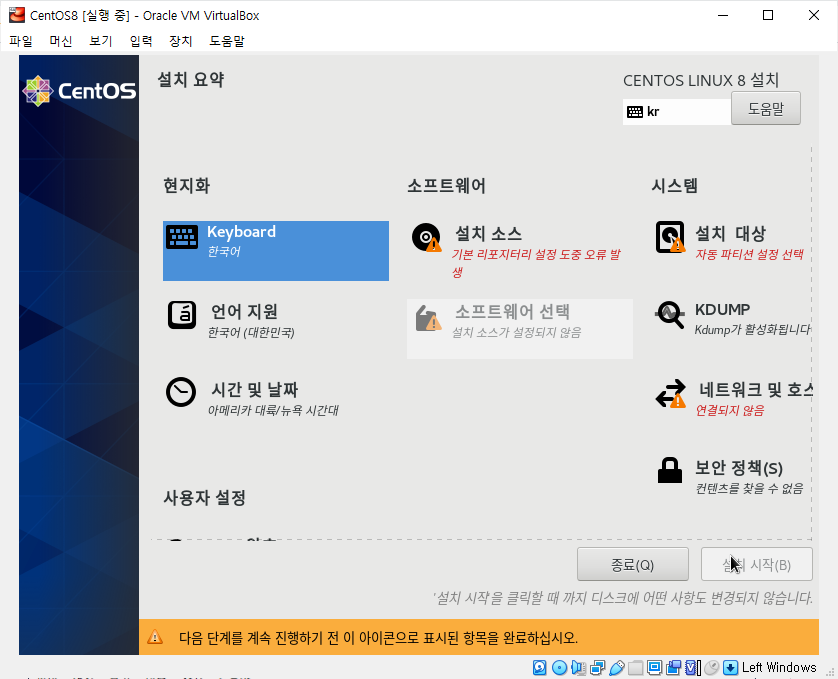Click the 시간 및 날짜 title text
This screenshot has width=838, height=679.
(x=254, y=389)
